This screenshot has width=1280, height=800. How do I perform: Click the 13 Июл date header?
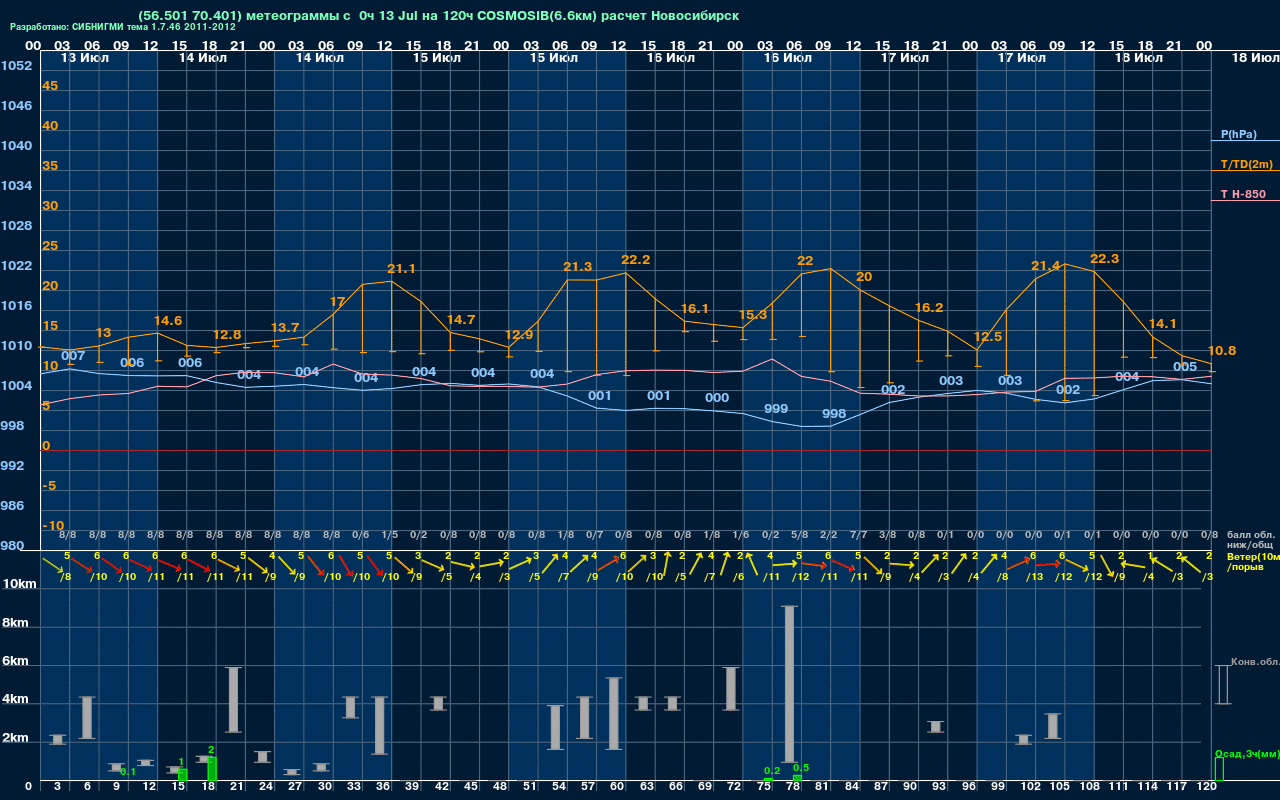(x=86, y=58)
